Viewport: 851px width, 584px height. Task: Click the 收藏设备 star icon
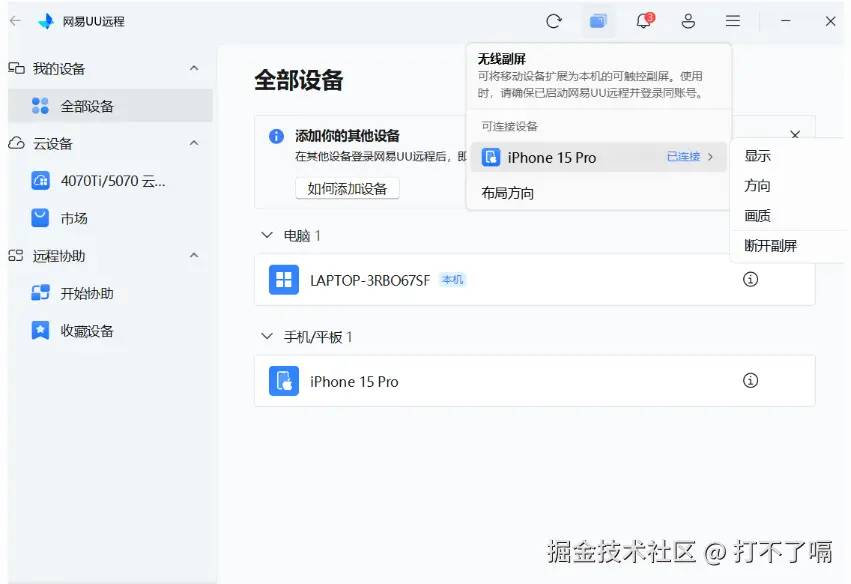click(40, 331)
